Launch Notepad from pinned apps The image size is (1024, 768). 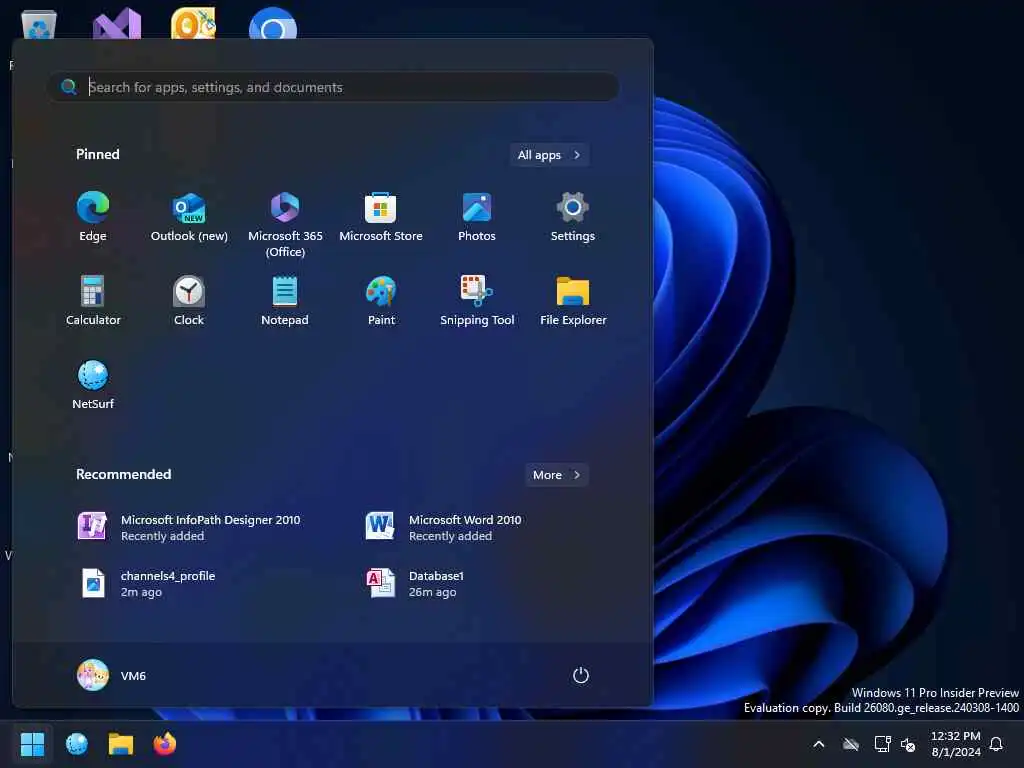point(285,301)
